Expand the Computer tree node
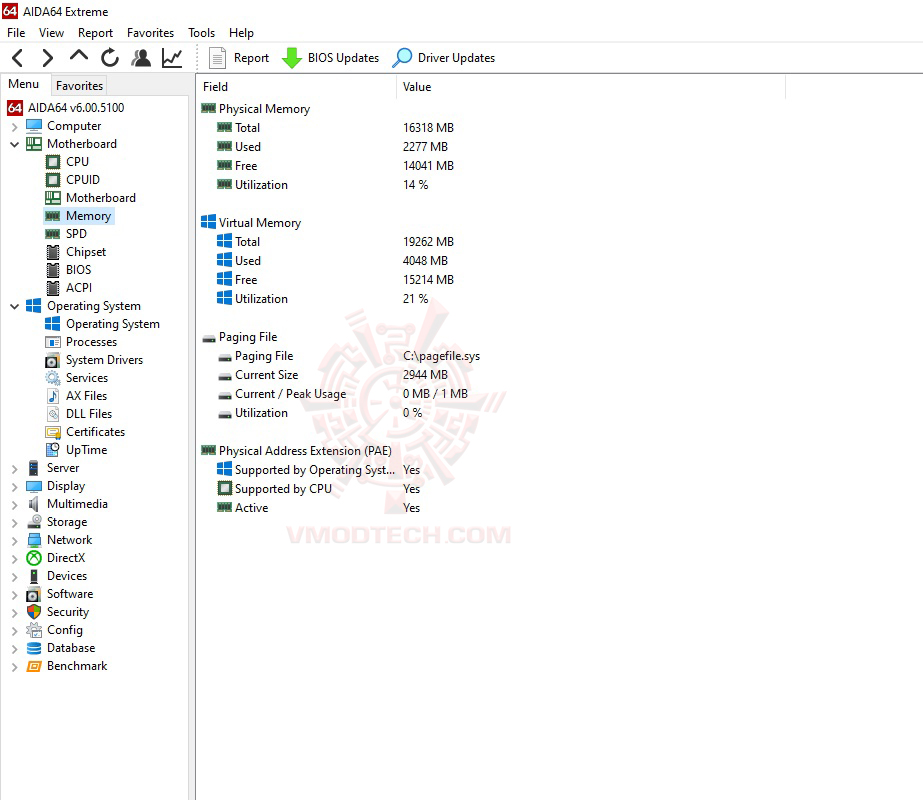The height and width of the screenshot is (800, 923). [x=15, y=127]
